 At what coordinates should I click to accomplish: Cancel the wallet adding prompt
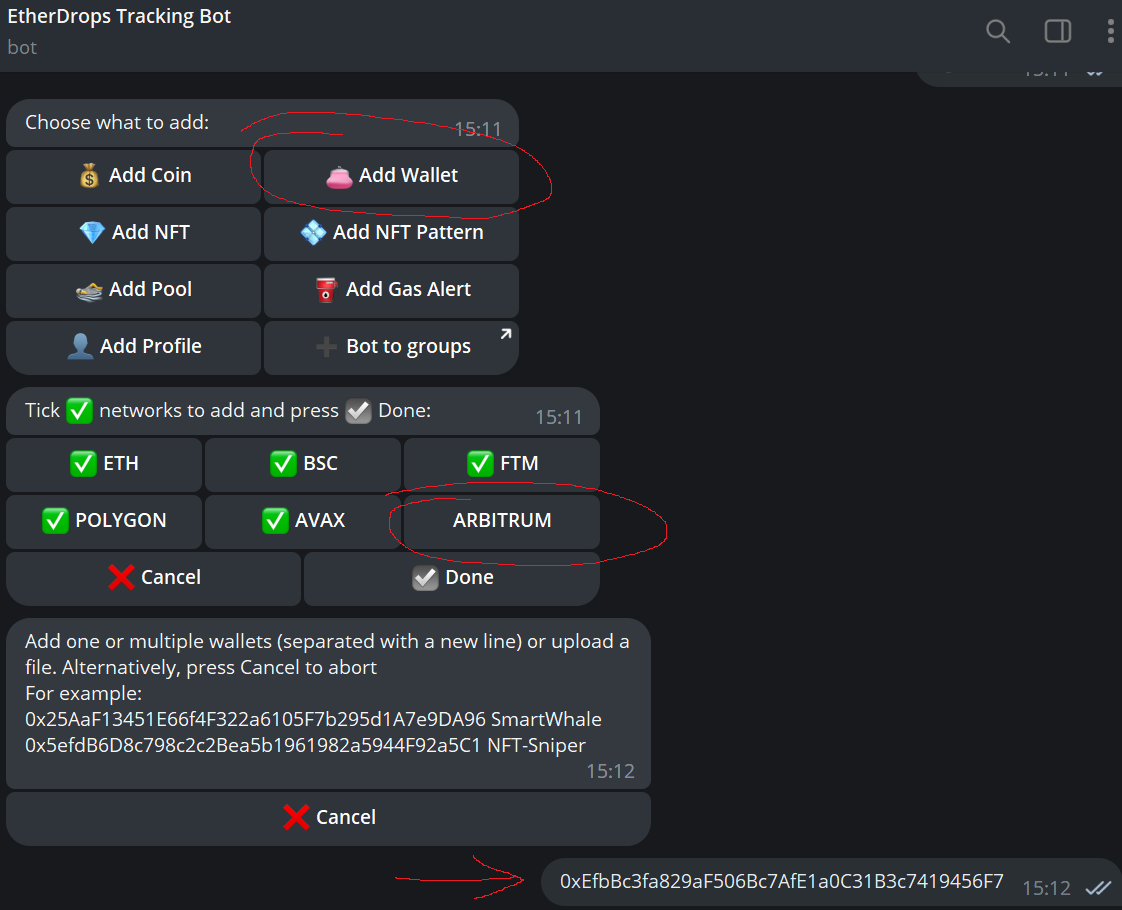pos(328,818)
